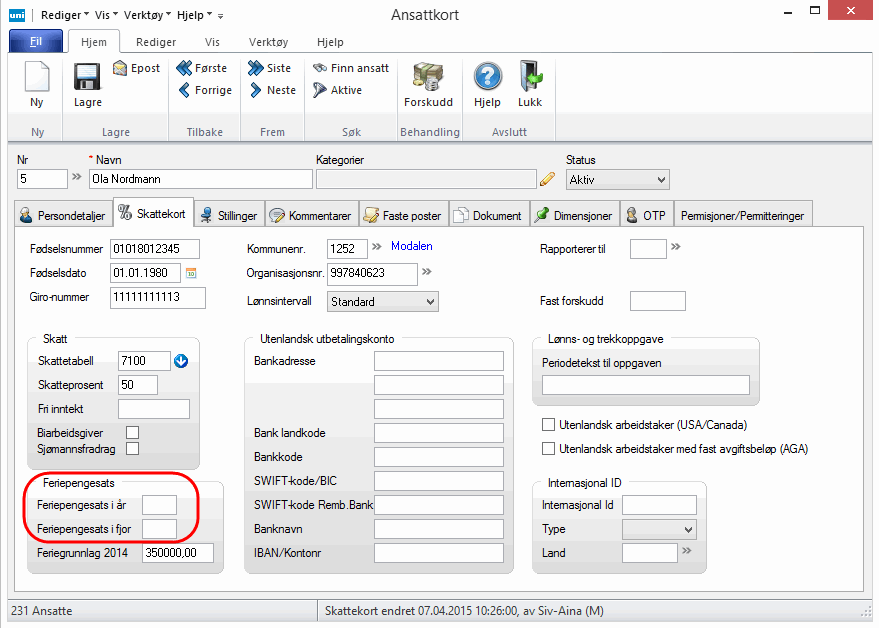Open the Internasjonal ID Type dropdown
The image size is (879, 628).
(x=658, y=529)
